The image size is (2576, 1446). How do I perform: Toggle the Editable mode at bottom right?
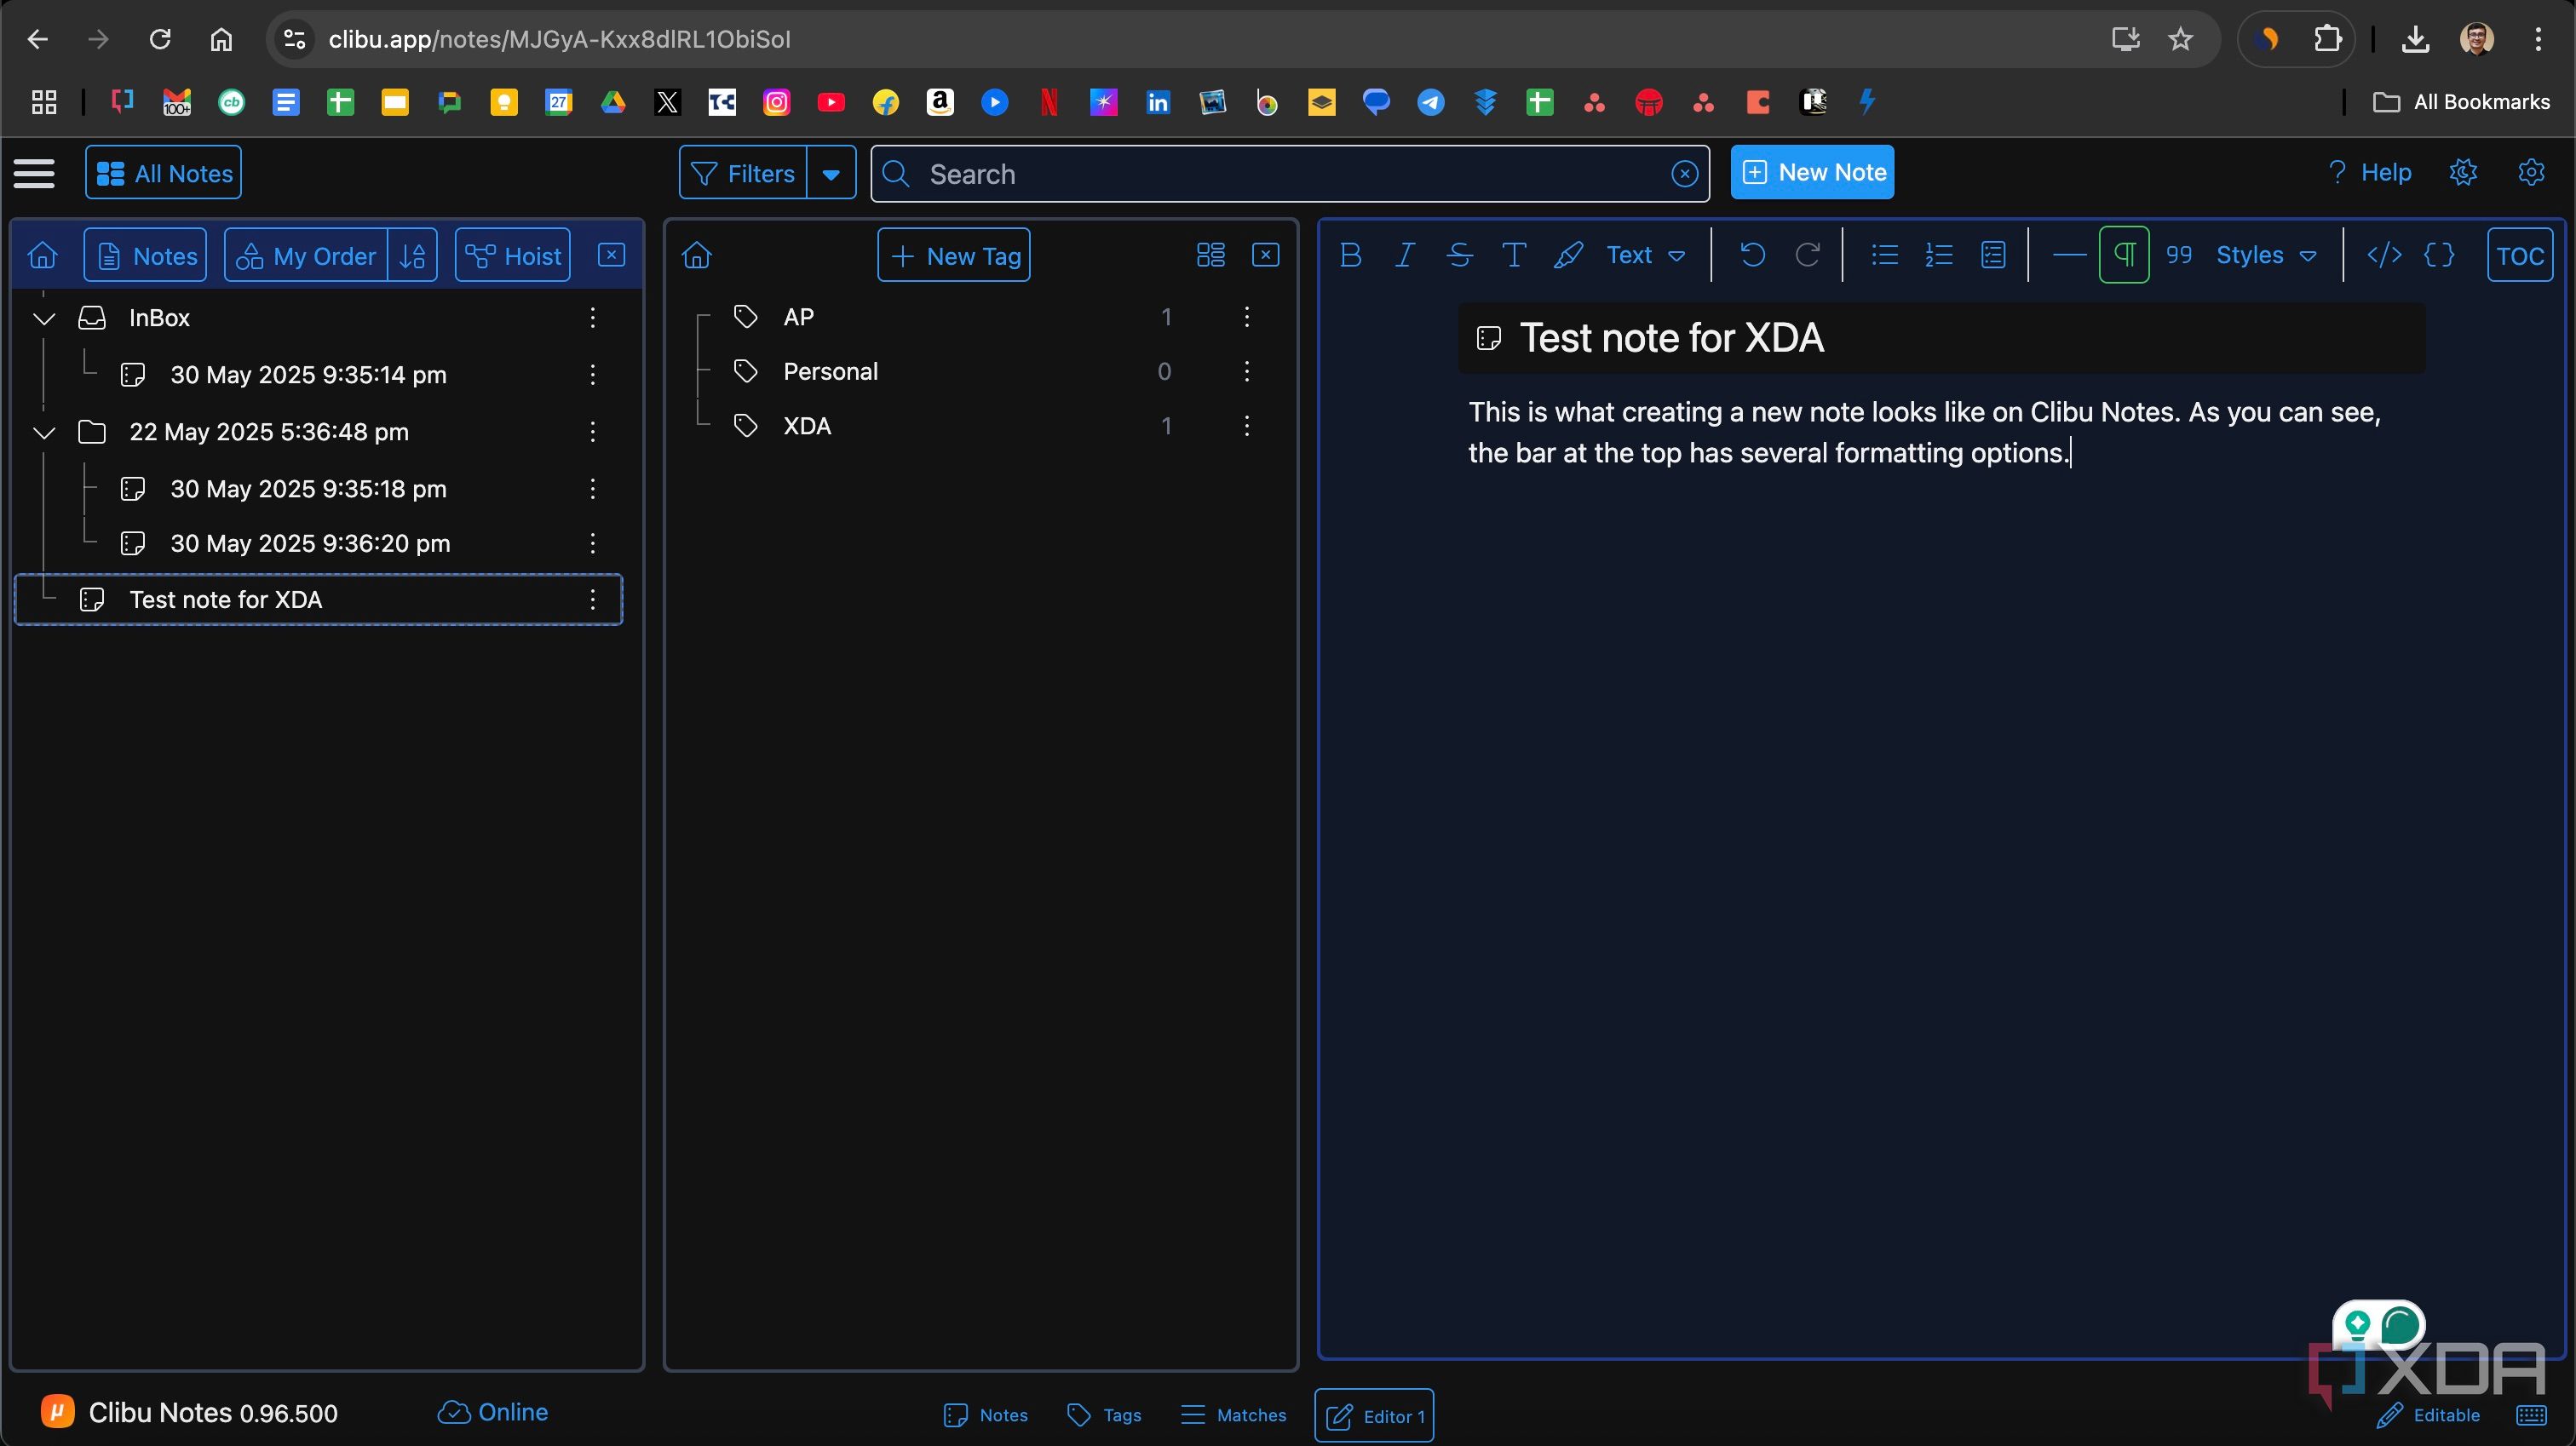(x=2428, y=1415)
